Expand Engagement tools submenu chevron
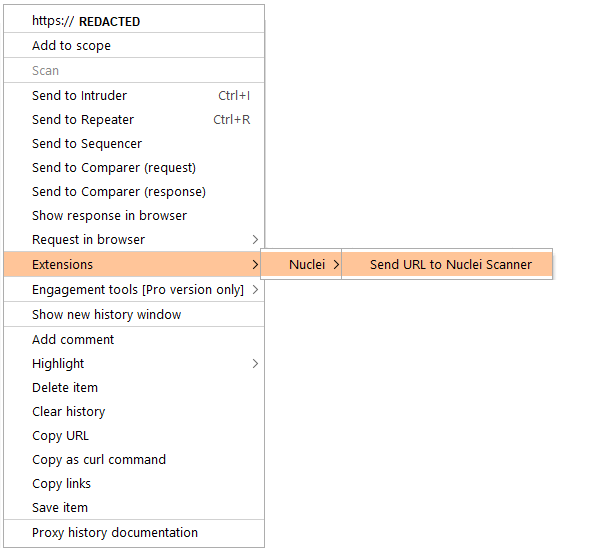The image size is (597, 554). 255,290
